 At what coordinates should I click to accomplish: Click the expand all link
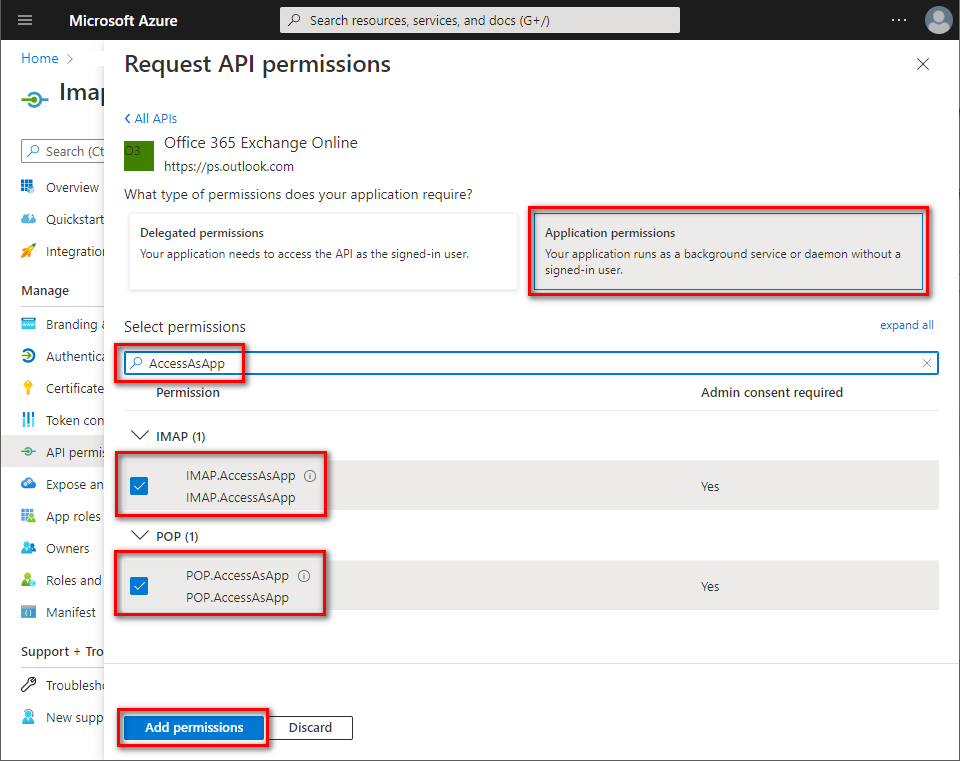pos(906,325)
